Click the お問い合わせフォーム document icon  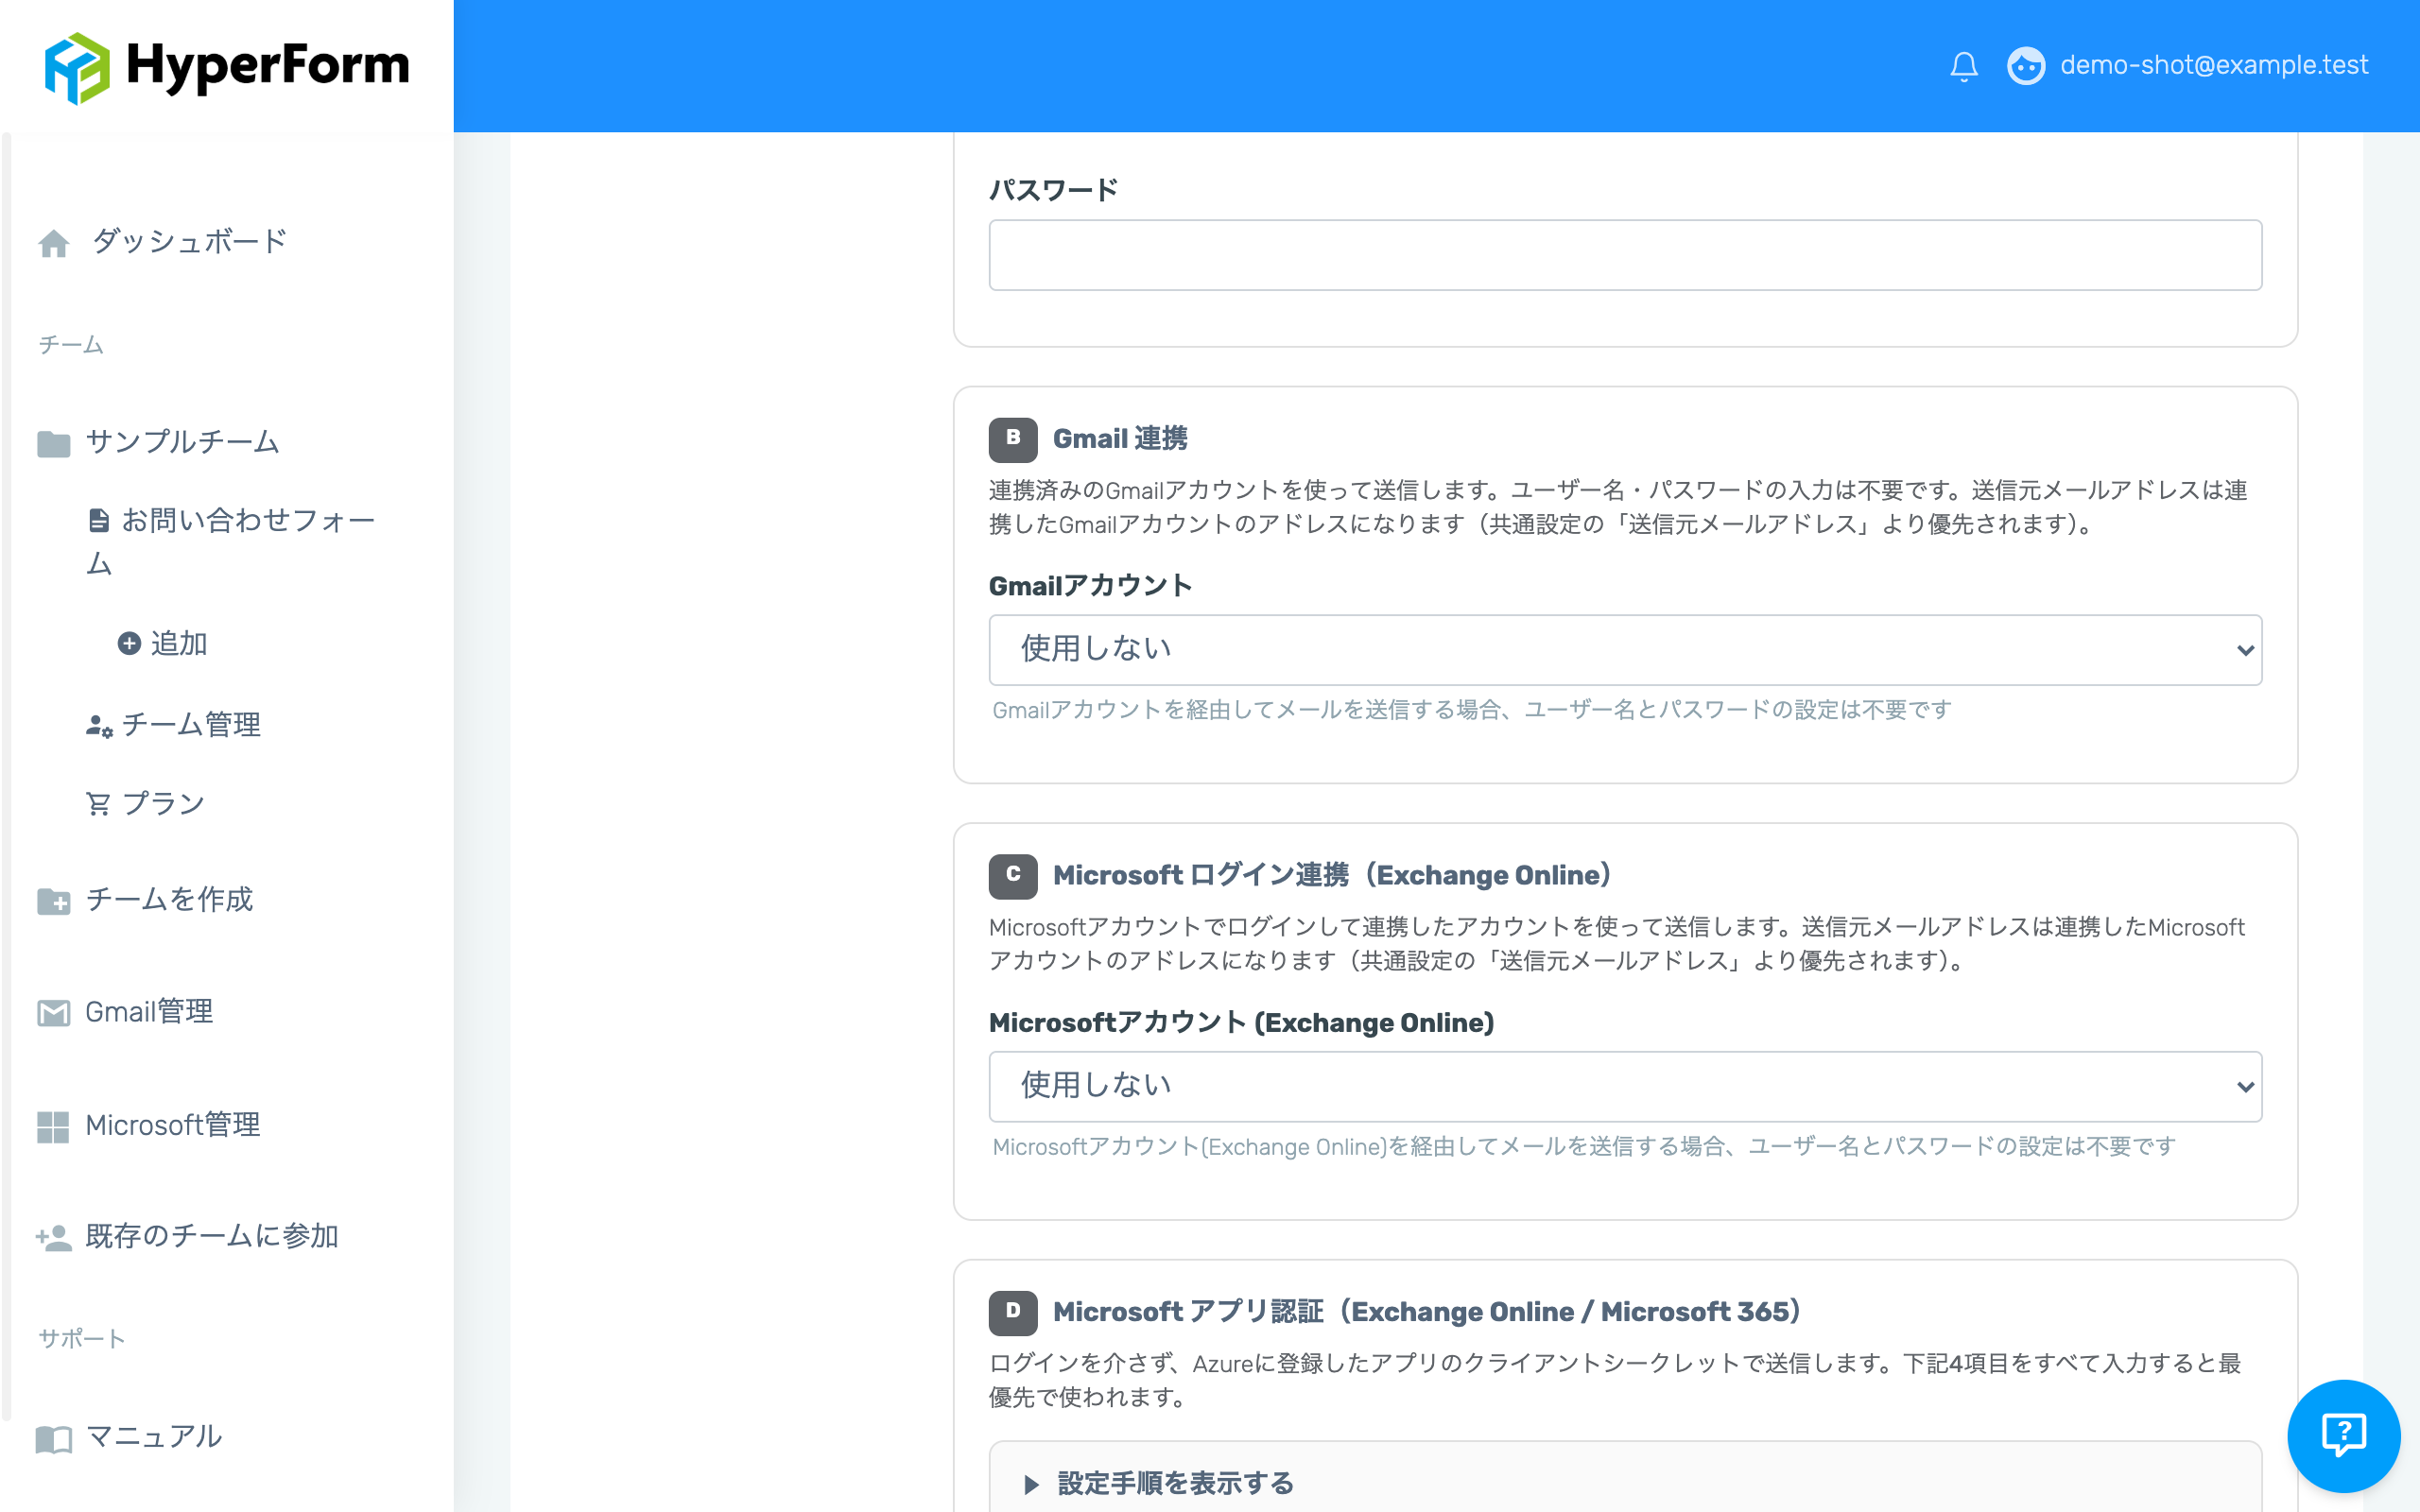pyautogui.click(x=99, y=520)
